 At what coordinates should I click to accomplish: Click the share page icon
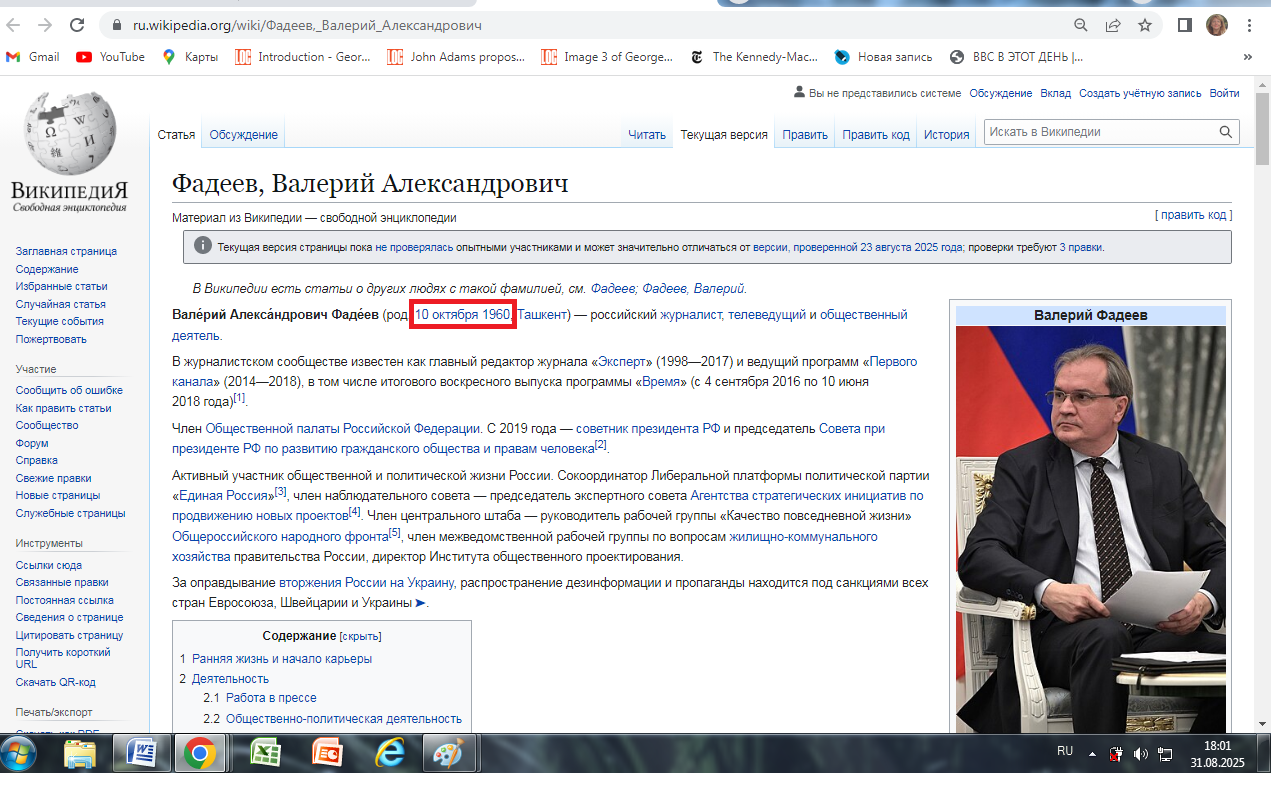click(1113, 25)
